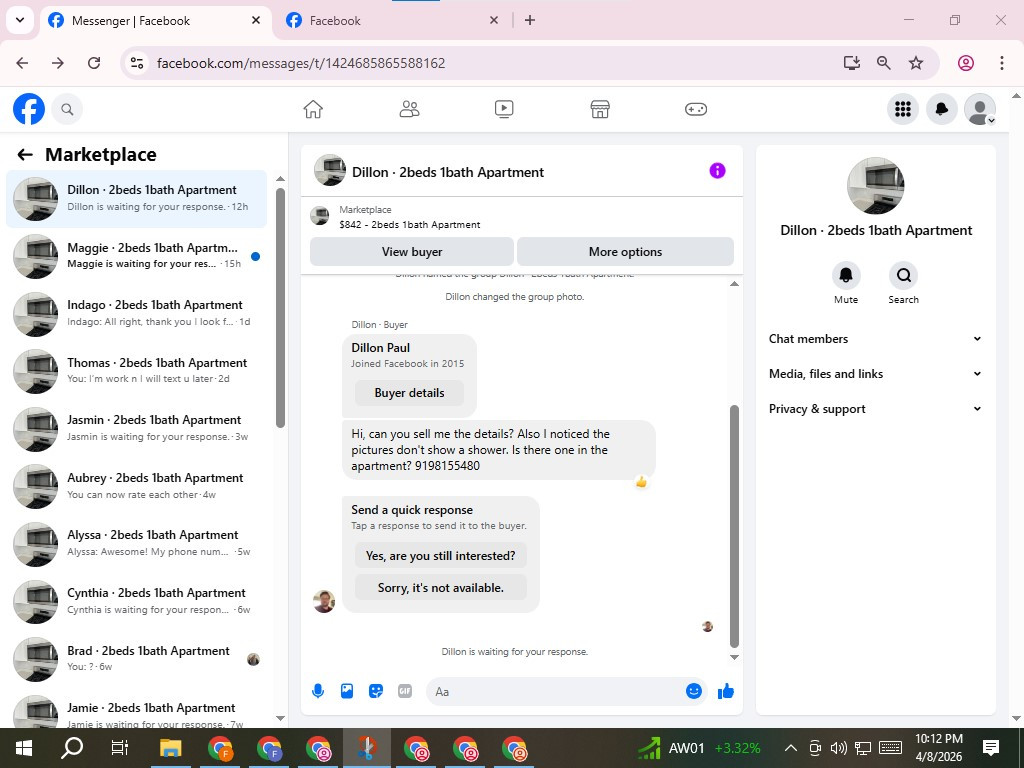Attach a photo with the image icon
The height and width of the screenshot is (768, 1024).
tap(347, 691)
